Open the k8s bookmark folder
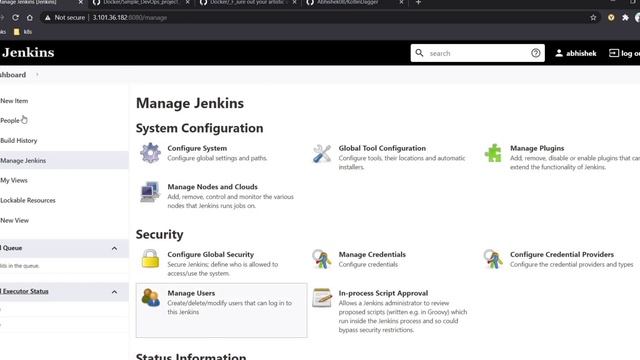Screen dimensions: 640x360 click(x=22, y=32)
